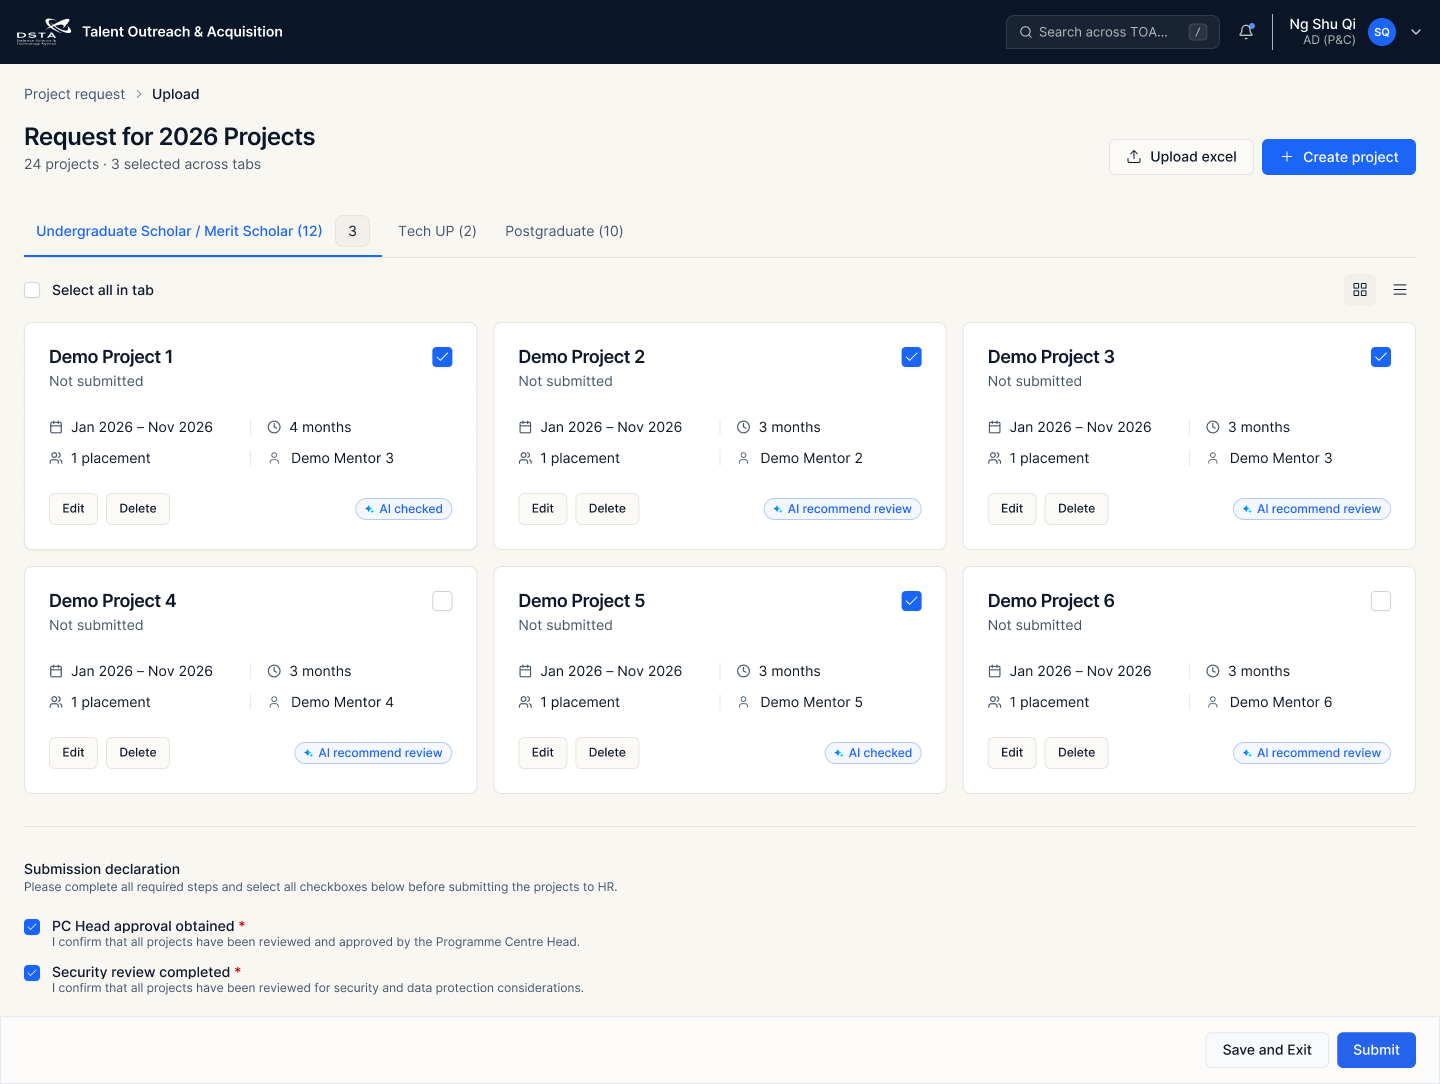Uncheck Demo Project 1 checkbox

tap(442, 357)
